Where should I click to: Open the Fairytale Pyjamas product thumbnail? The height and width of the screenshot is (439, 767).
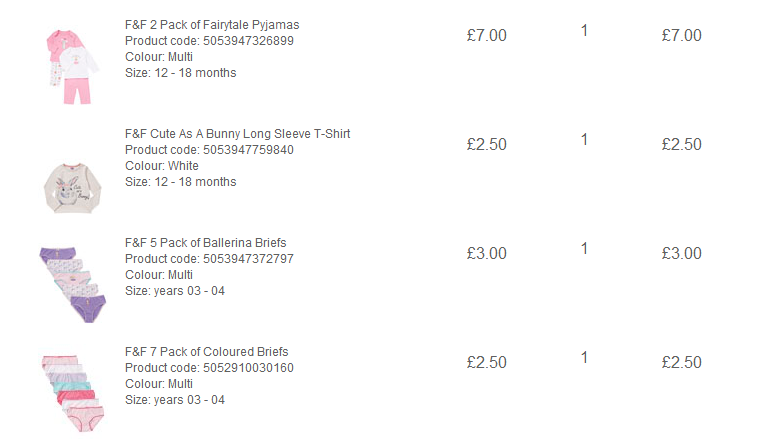(73, 67)
